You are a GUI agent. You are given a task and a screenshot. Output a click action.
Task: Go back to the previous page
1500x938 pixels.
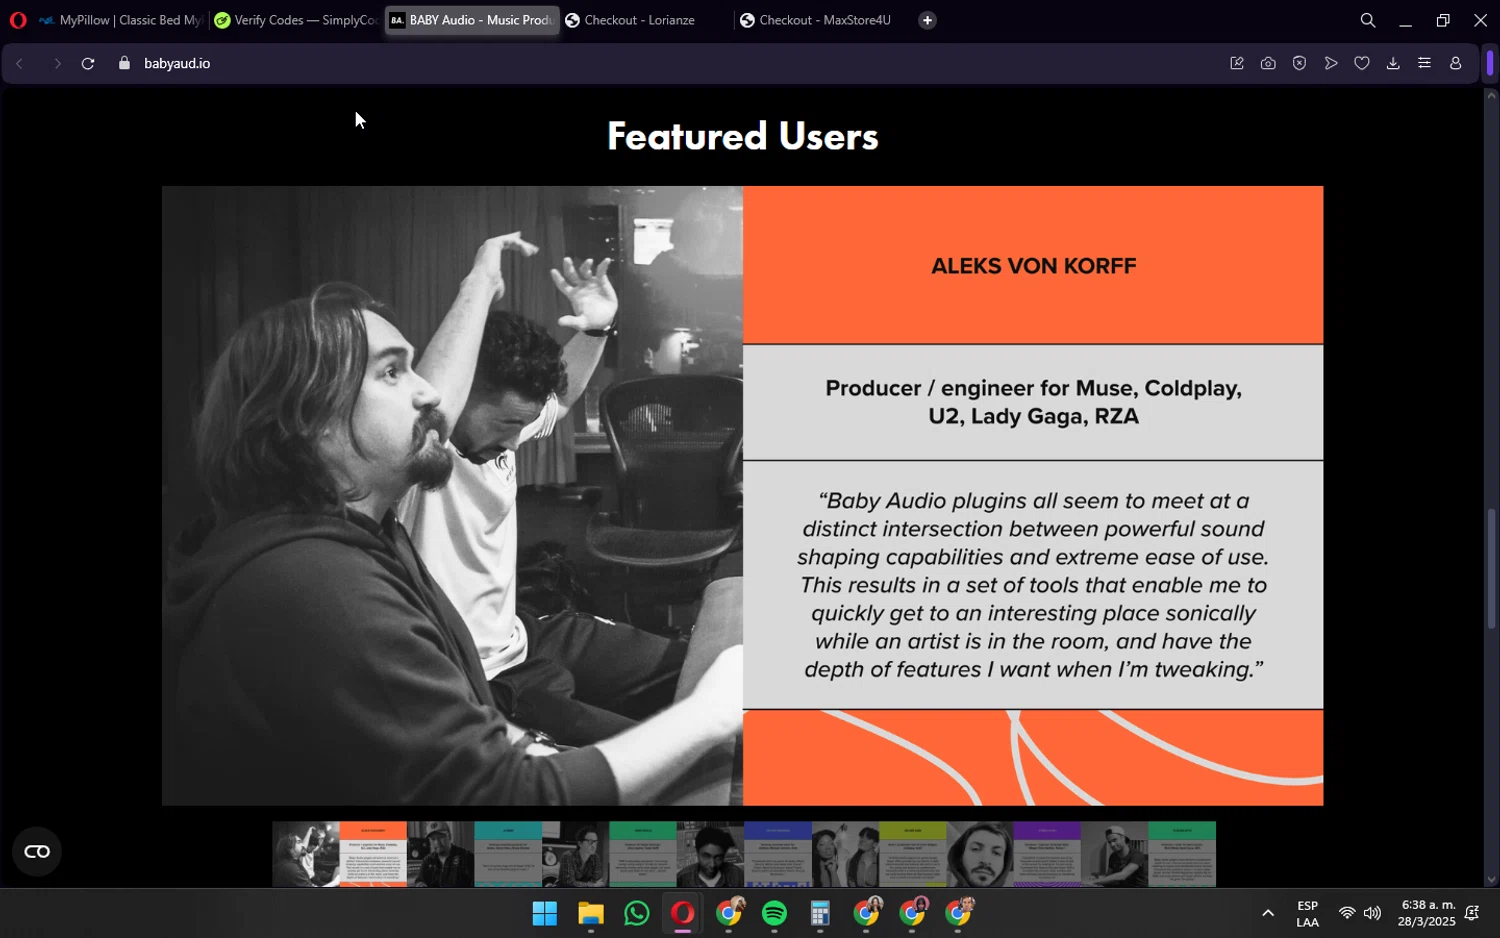(x=19, y=63)
